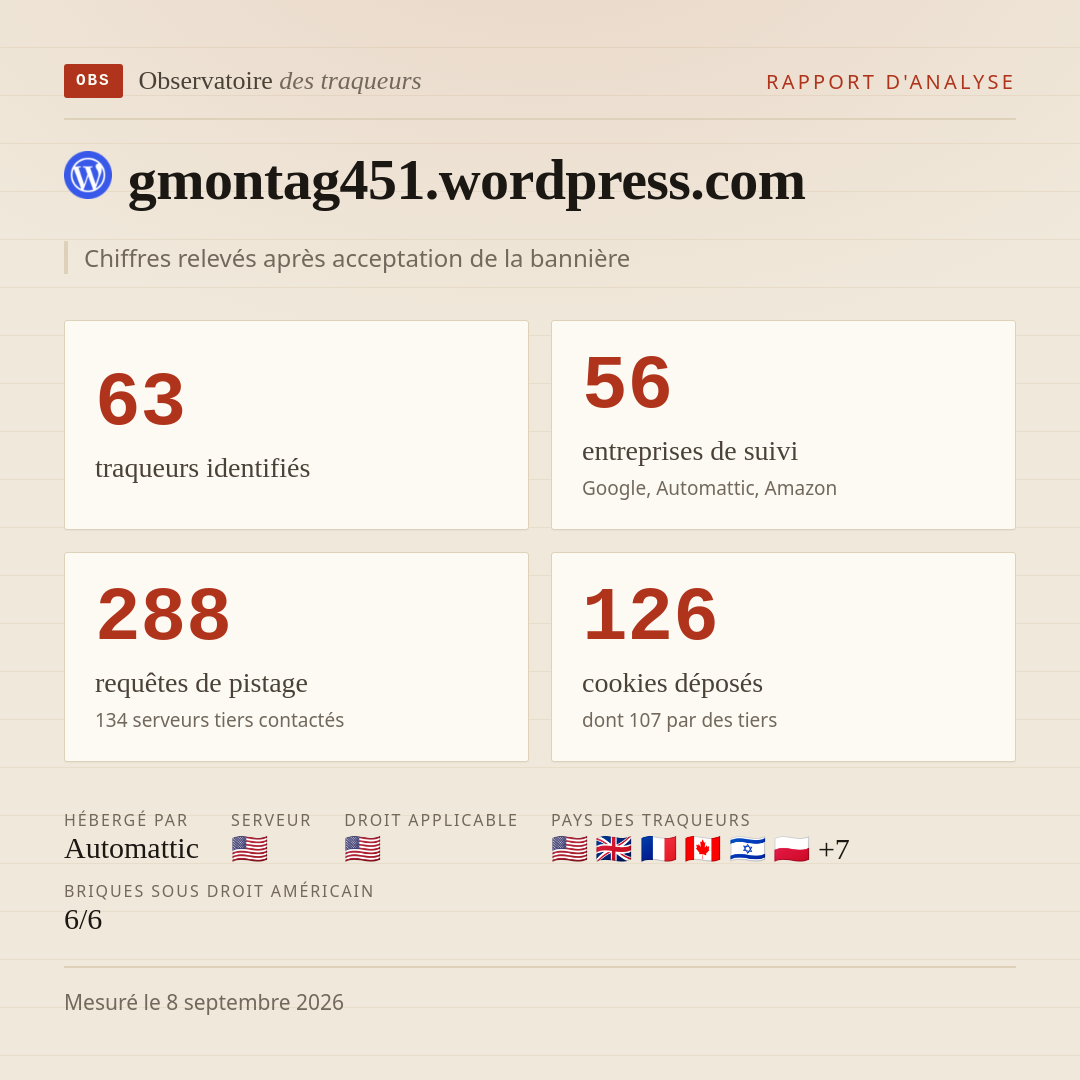
Task: Click BRIQUES SOUS DROIT AMÉRICAIN label
Action: 219,891
